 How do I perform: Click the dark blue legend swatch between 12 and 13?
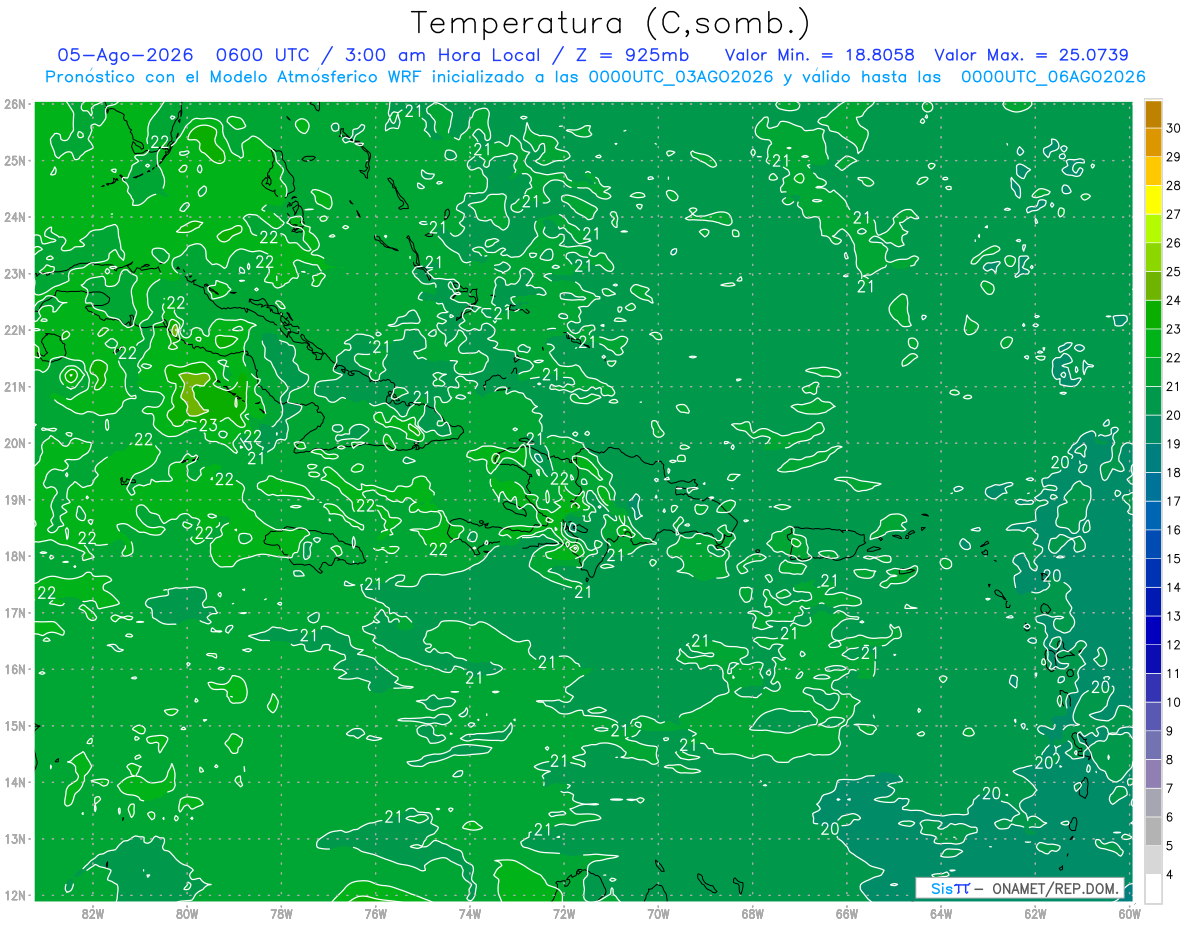1153,630
